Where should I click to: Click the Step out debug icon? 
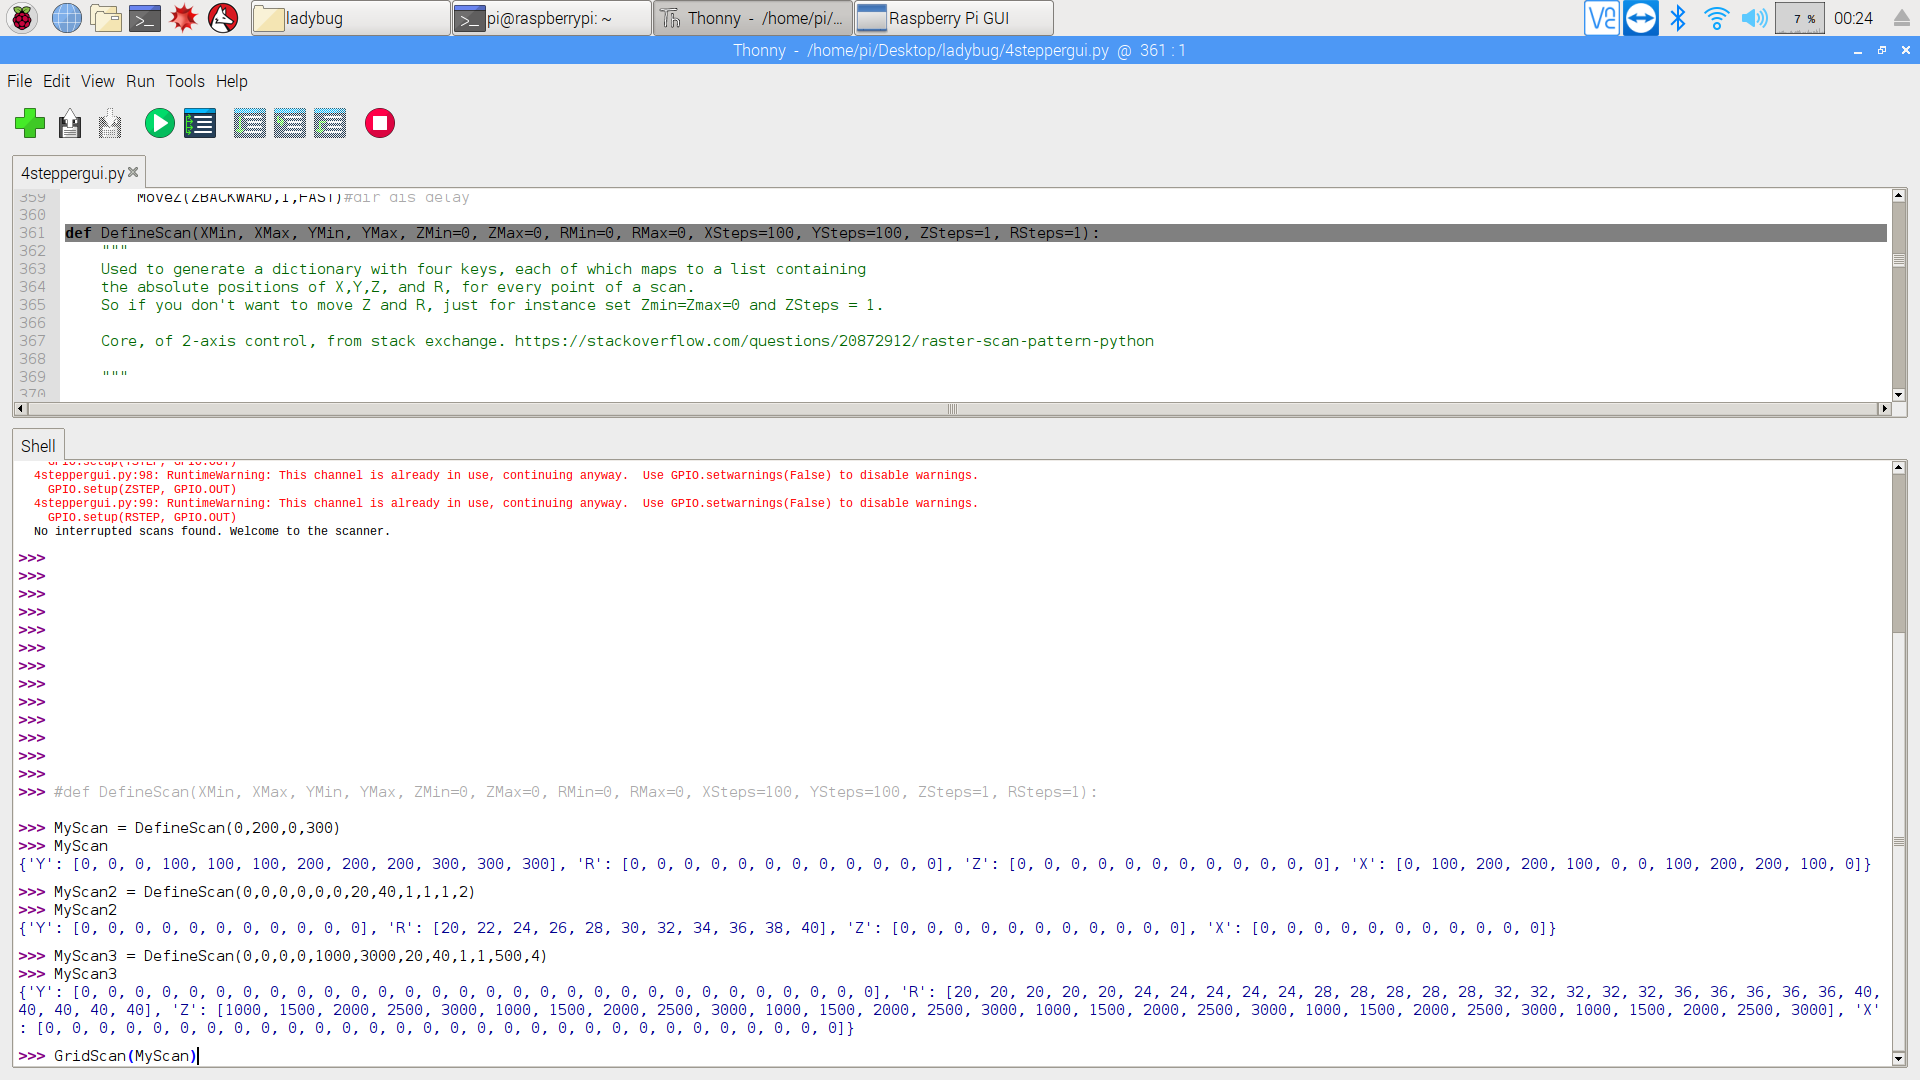point(328,123)
